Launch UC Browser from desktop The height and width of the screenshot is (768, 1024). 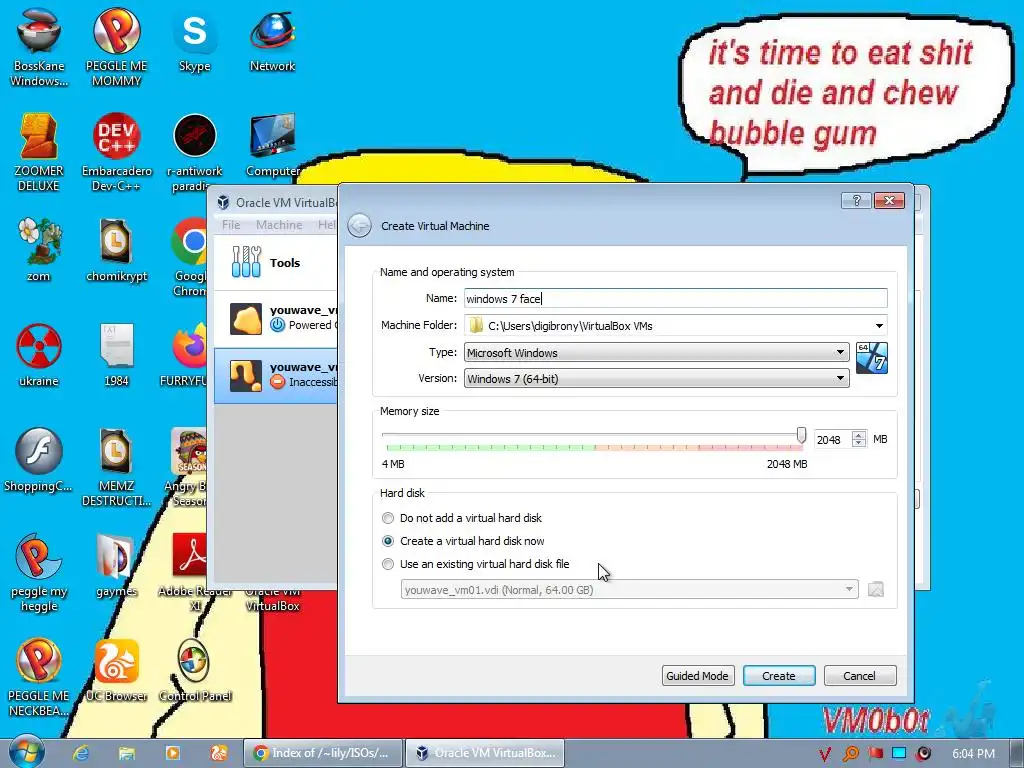pyautogui.click(x=116, y=671)
